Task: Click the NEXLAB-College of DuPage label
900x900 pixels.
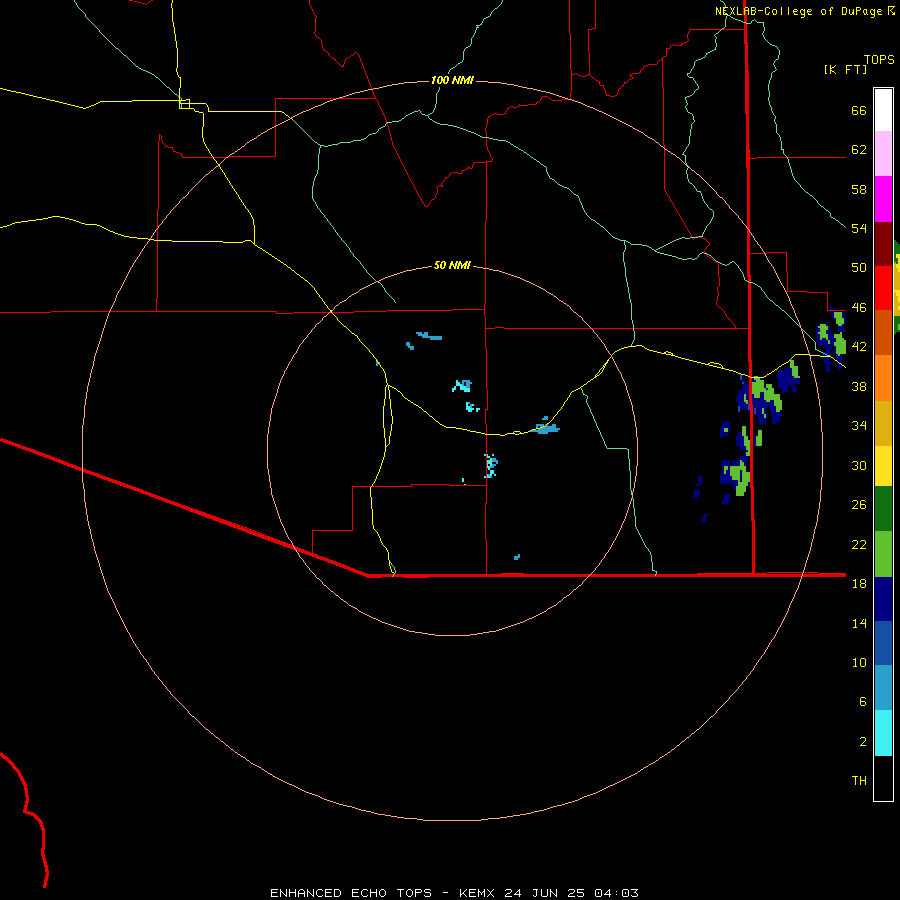Action: 800,11
